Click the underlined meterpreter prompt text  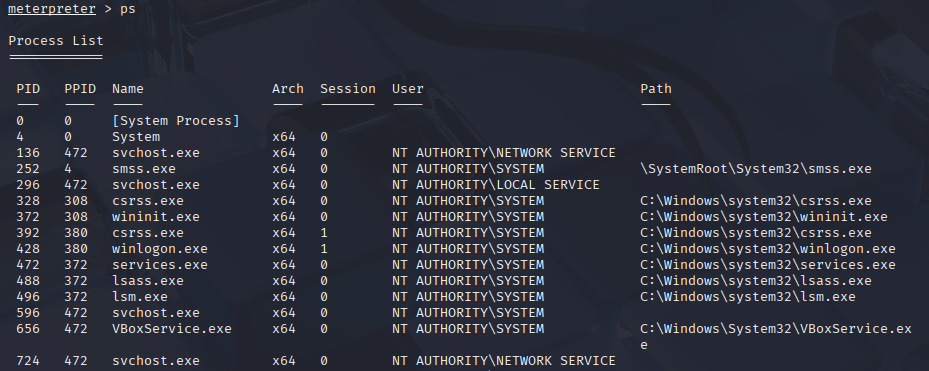(52, 9)
